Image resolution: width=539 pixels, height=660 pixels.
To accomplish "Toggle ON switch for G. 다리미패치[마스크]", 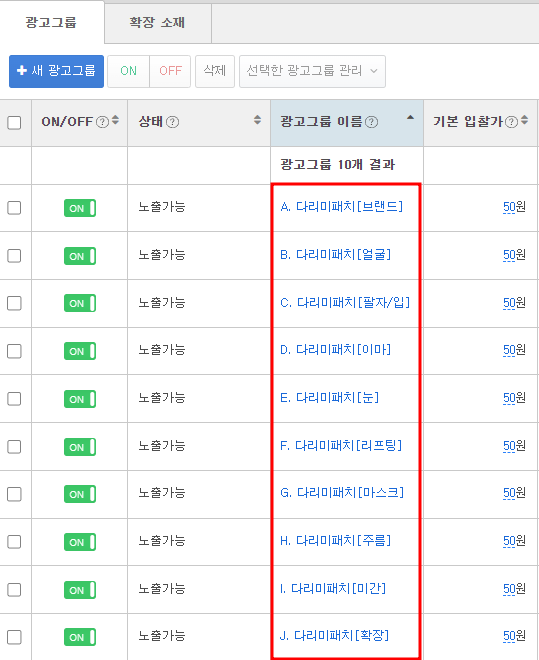I will point(80,494).
